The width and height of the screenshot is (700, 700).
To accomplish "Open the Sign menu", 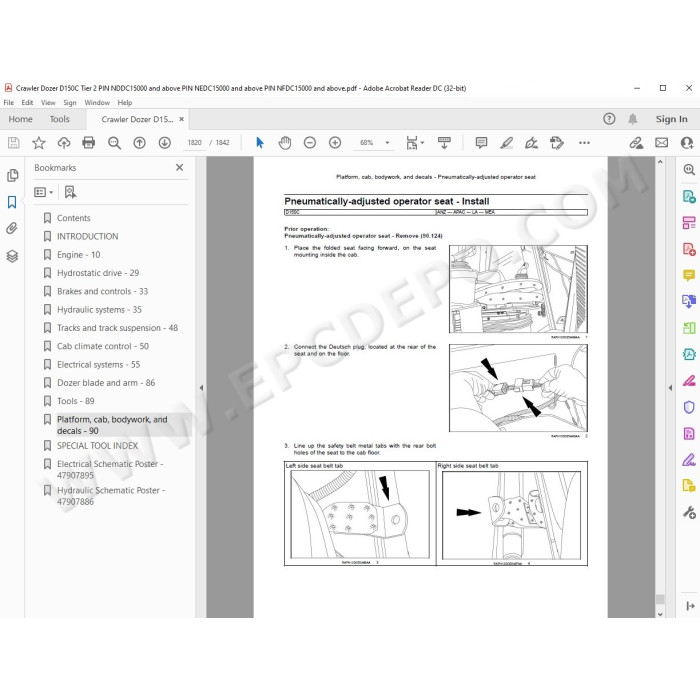I will (x=70, y=103).
